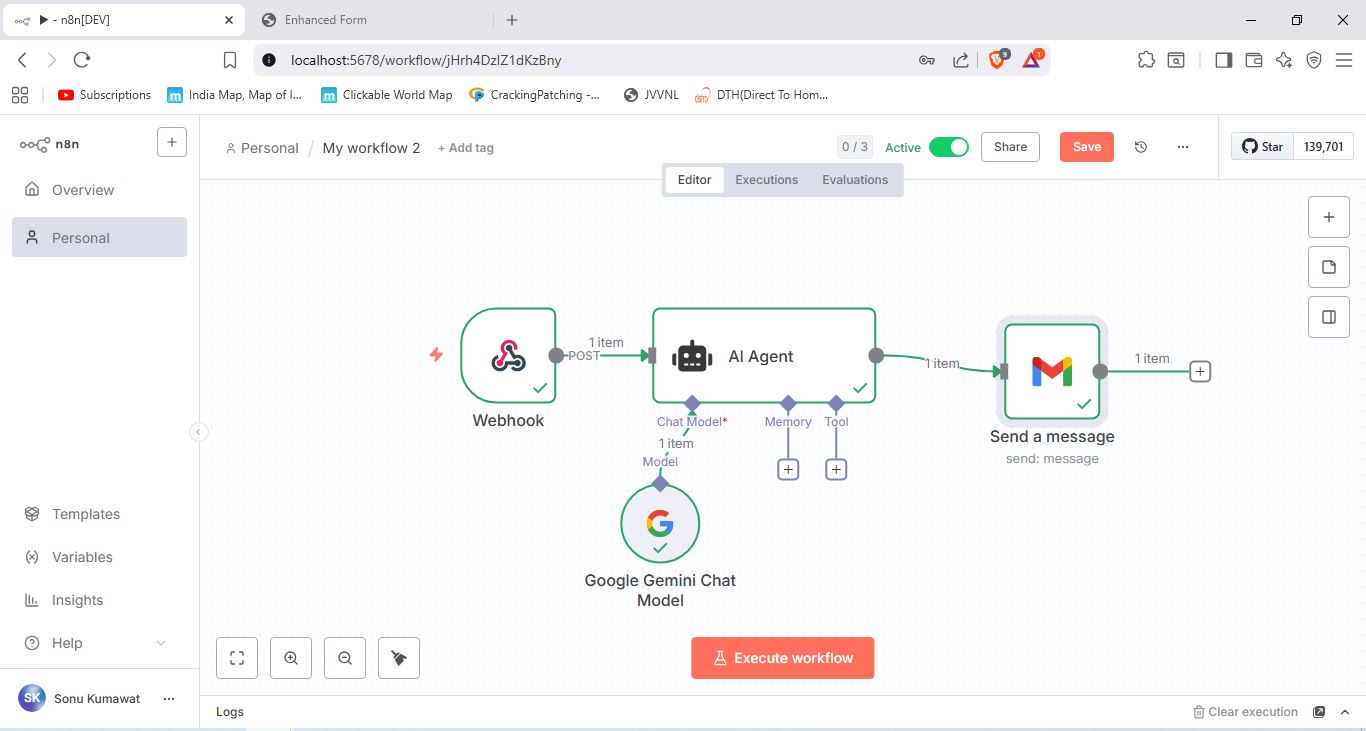Add a Memory sub-node to AI Agent
This screenshot has width=1366, height=731.
[x=788, y=469]
